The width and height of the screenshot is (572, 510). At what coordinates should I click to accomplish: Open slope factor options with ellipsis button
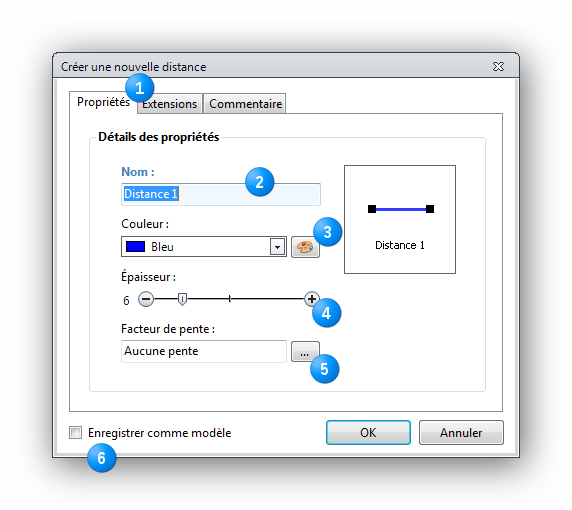coord(305,352)
